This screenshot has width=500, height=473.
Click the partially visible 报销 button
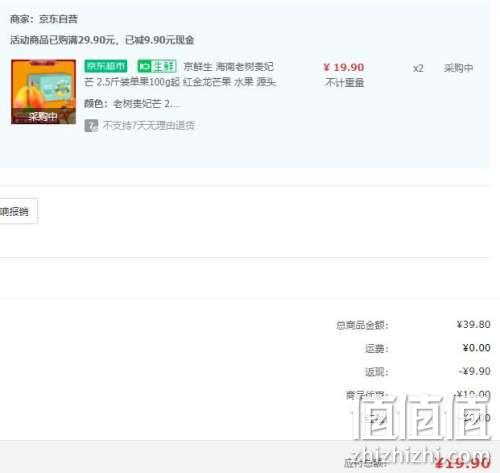(x=19, y=211)
